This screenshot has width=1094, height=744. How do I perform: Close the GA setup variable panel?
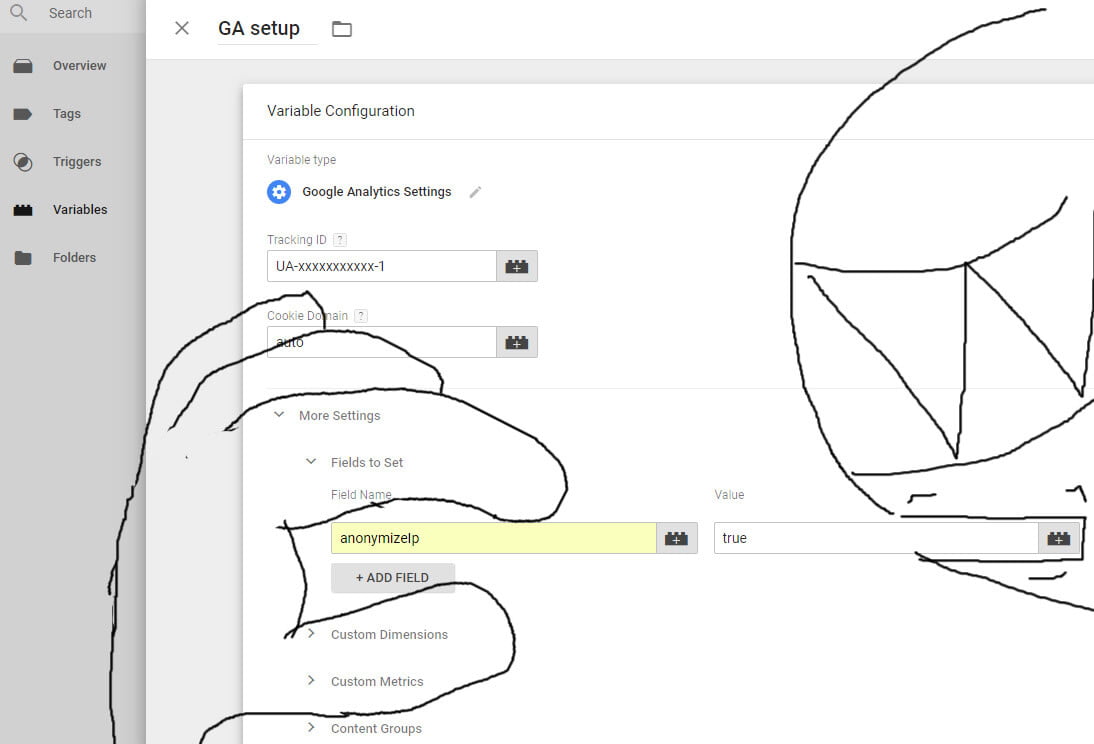coord(182,28)
